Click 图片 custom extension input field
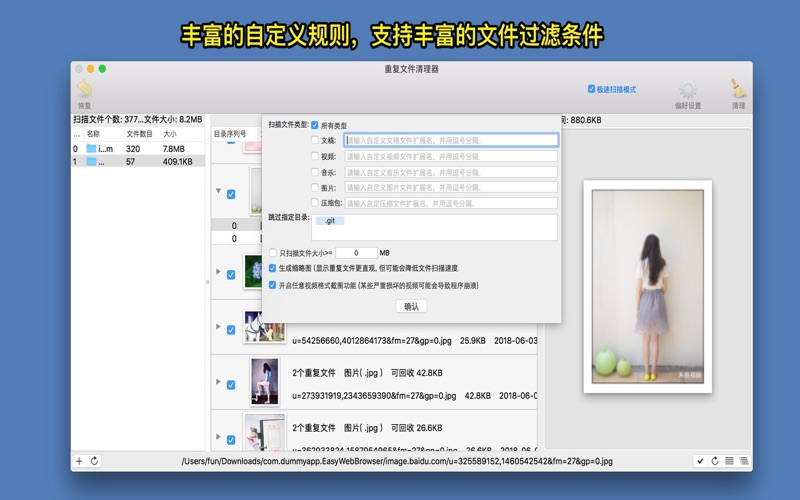Image resolution: width=800 pixels, height=500 pixels. point(451,187)
